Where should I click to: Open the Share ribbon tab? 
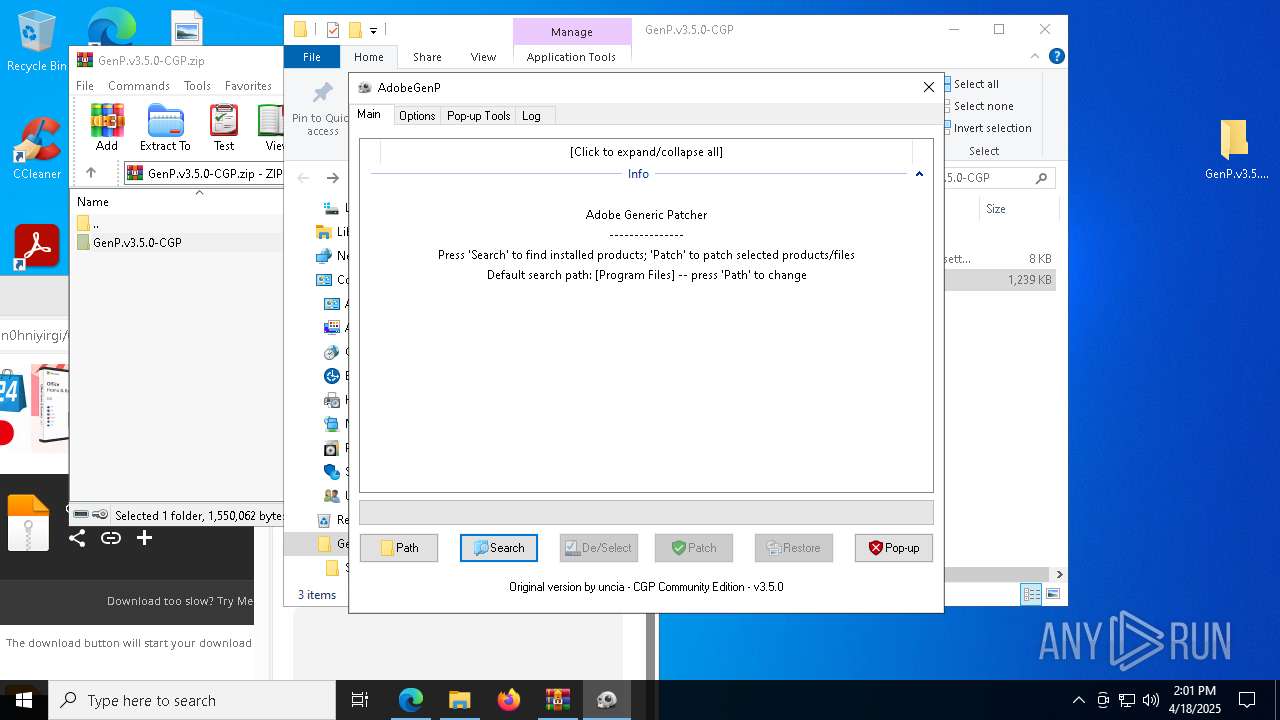pos(427,57)
